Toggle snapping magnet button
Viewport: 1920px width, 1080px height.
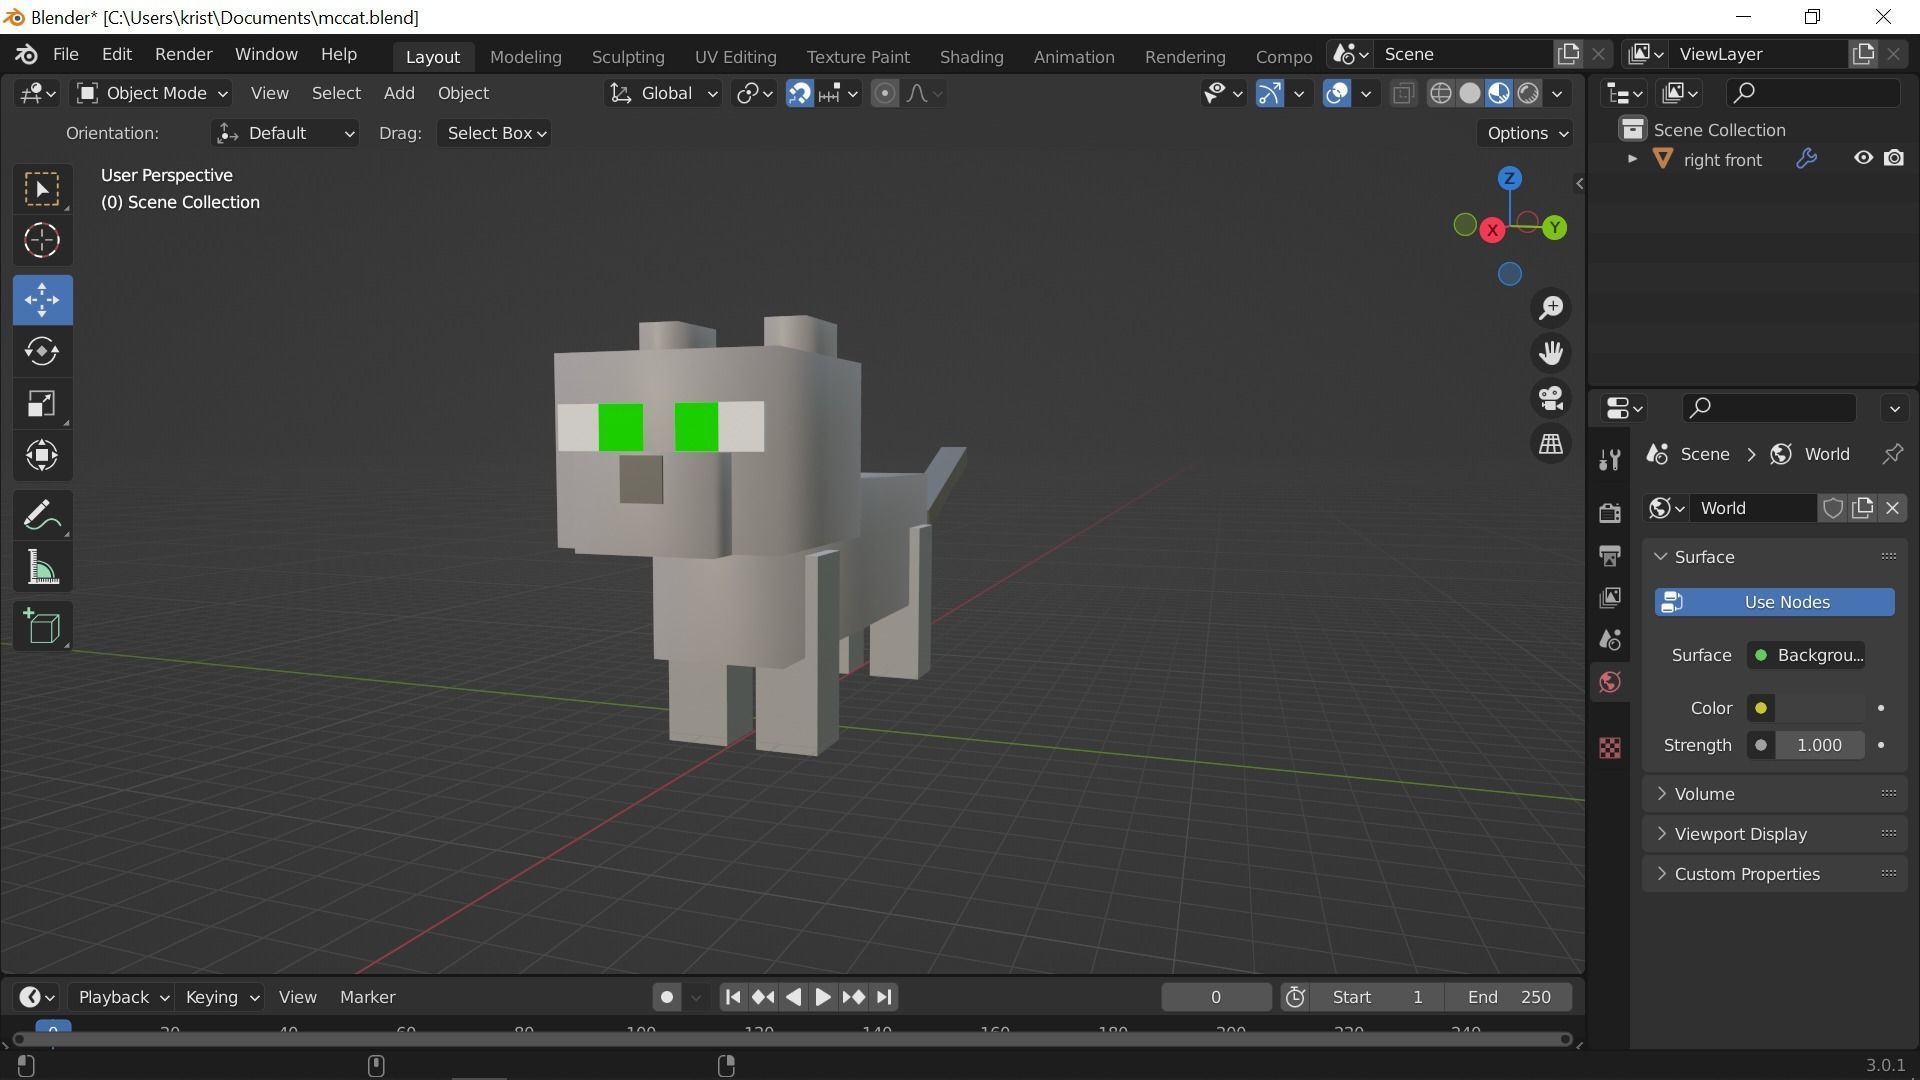[799, 93]
